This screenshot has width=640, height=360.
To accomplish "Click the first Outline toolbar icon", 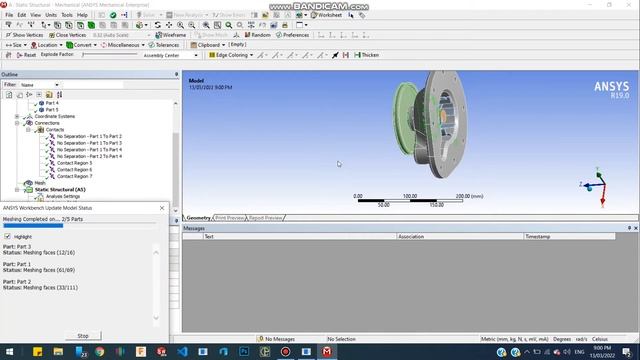I will [9, 95].
